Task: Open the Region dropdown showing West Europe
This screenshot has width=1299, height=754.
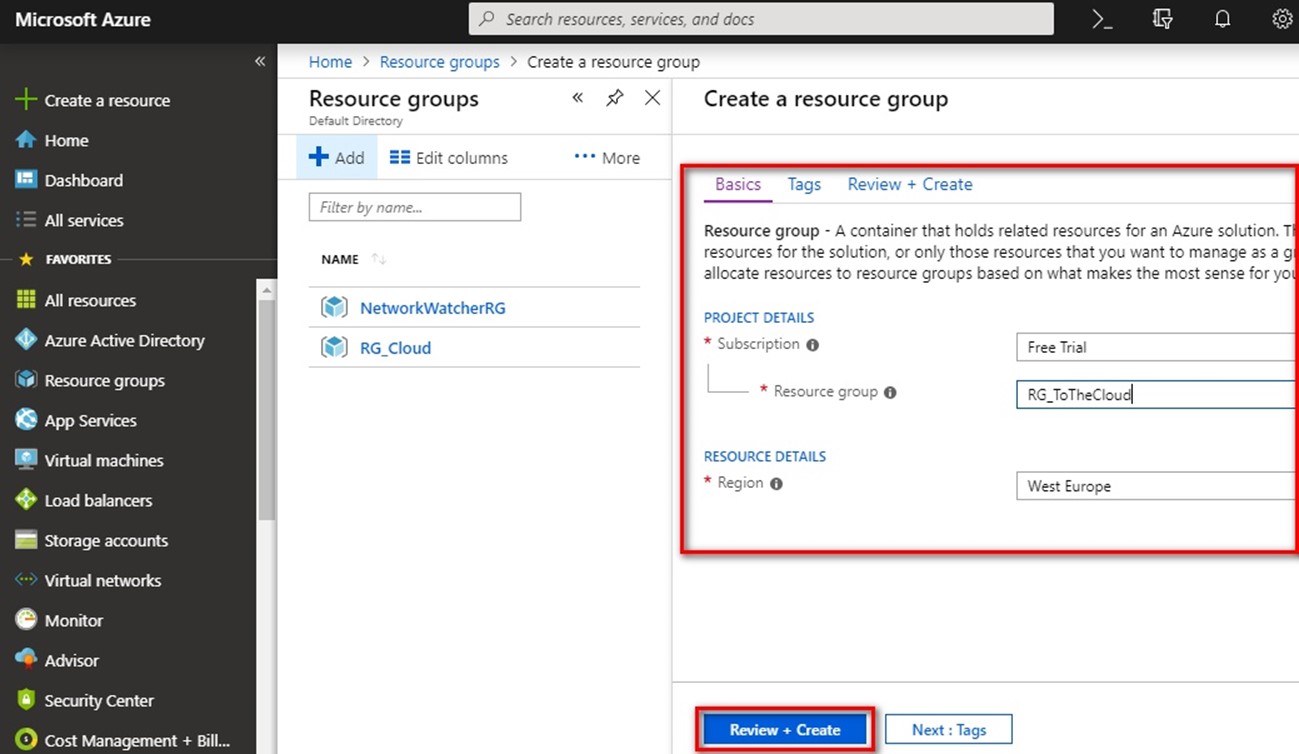Action: click(x=1157, y=486)
